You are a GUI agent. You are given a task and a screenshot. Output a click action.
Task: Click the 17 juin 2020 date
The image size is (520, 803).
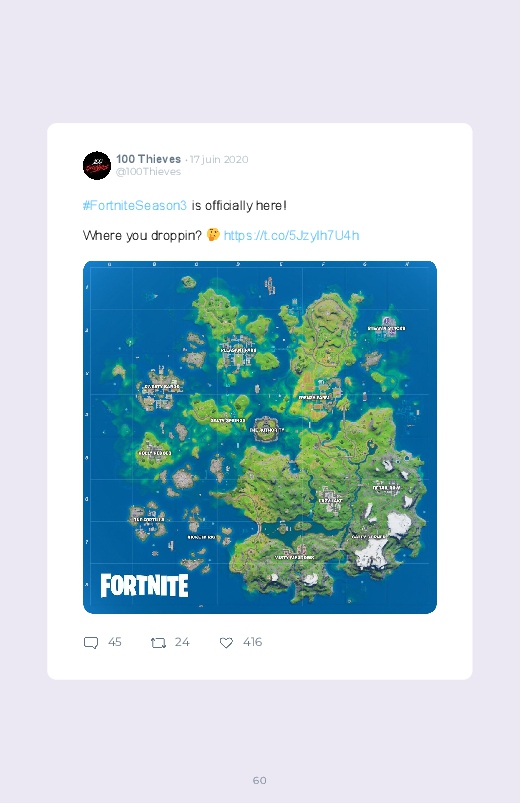pyautogui.click(x=219, y=159)
